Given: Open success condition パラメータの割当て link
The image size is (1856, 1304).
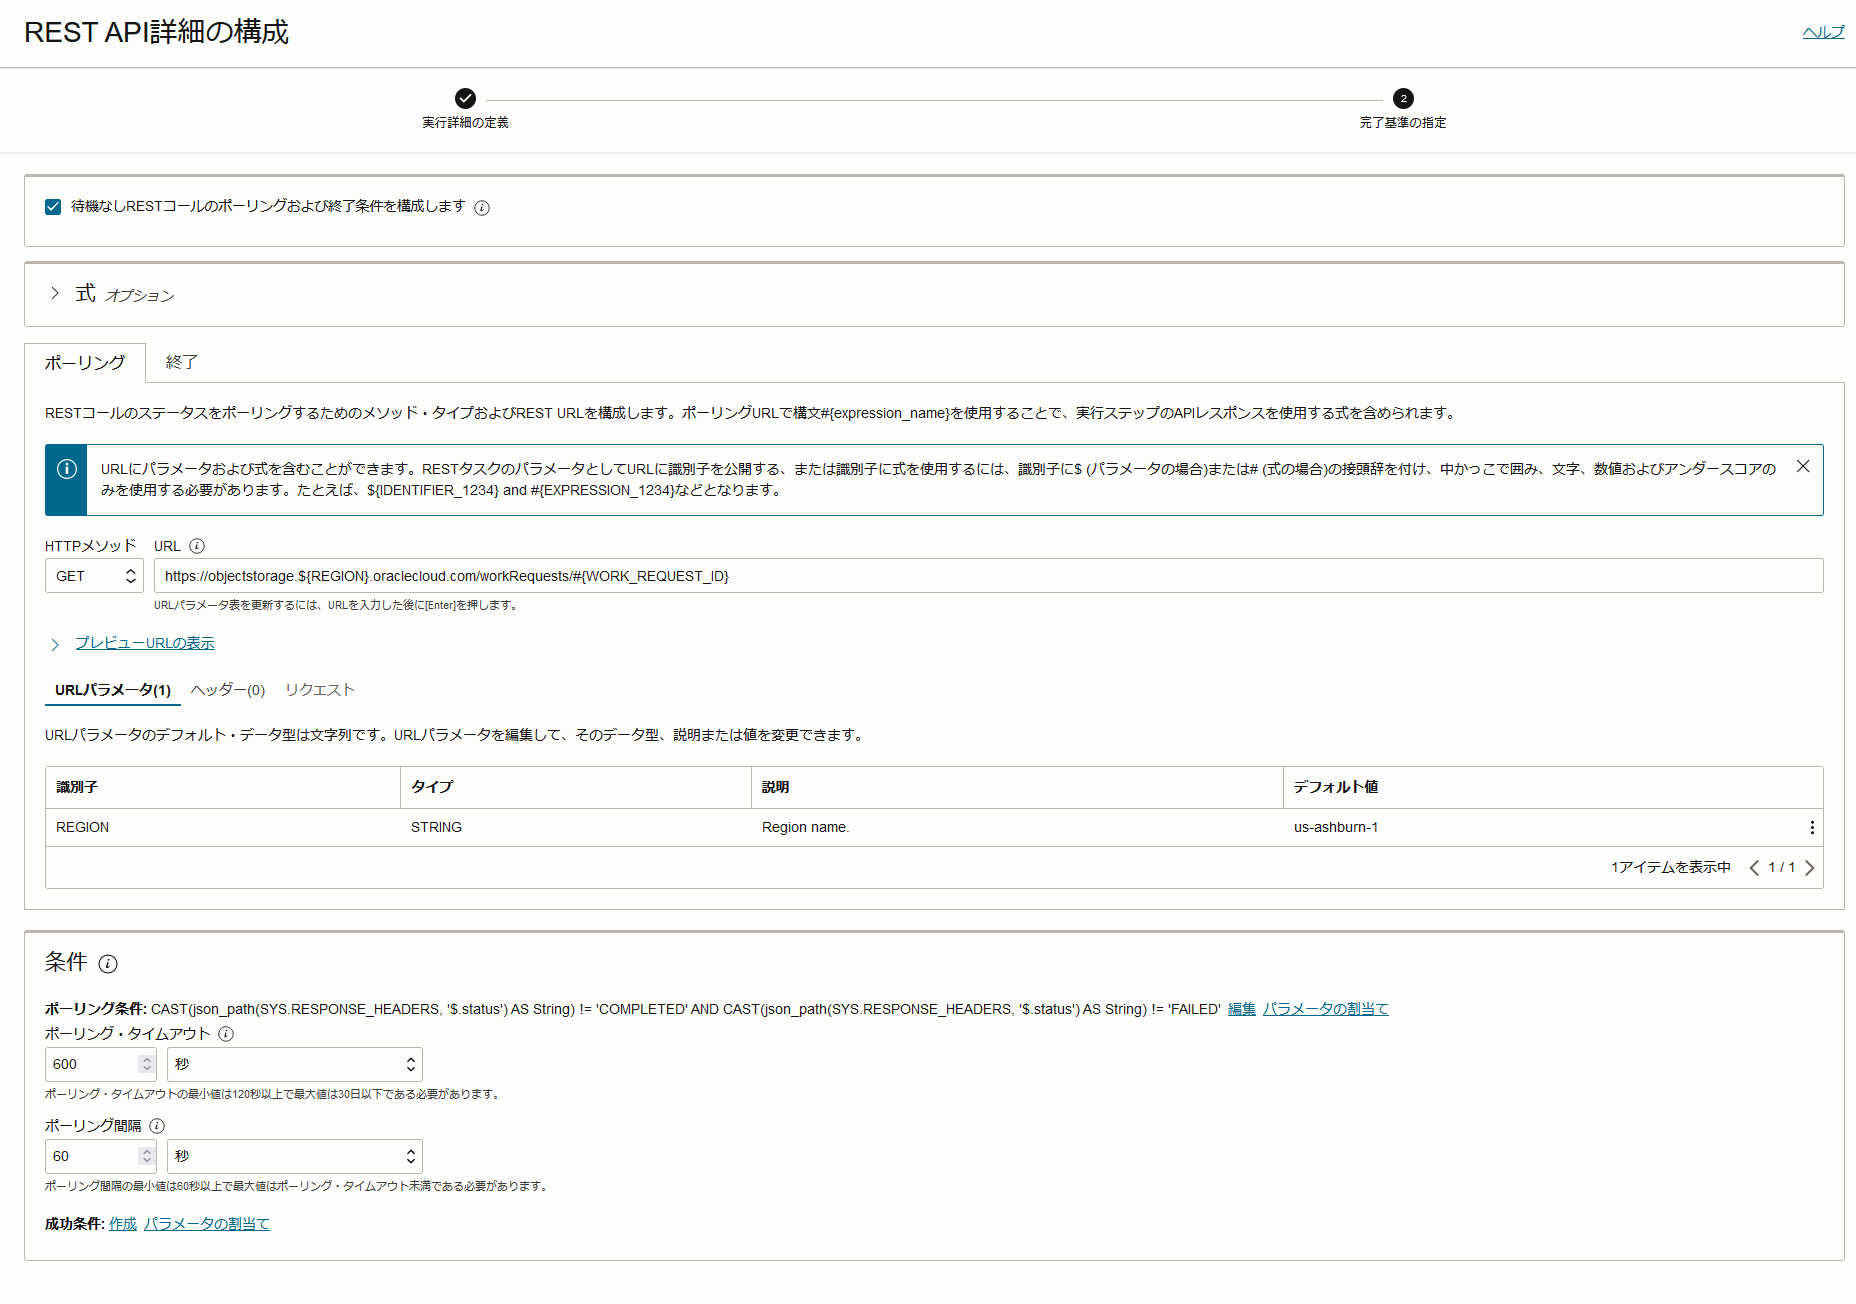Looking at the screenshot, I should tap(207, 1224).
